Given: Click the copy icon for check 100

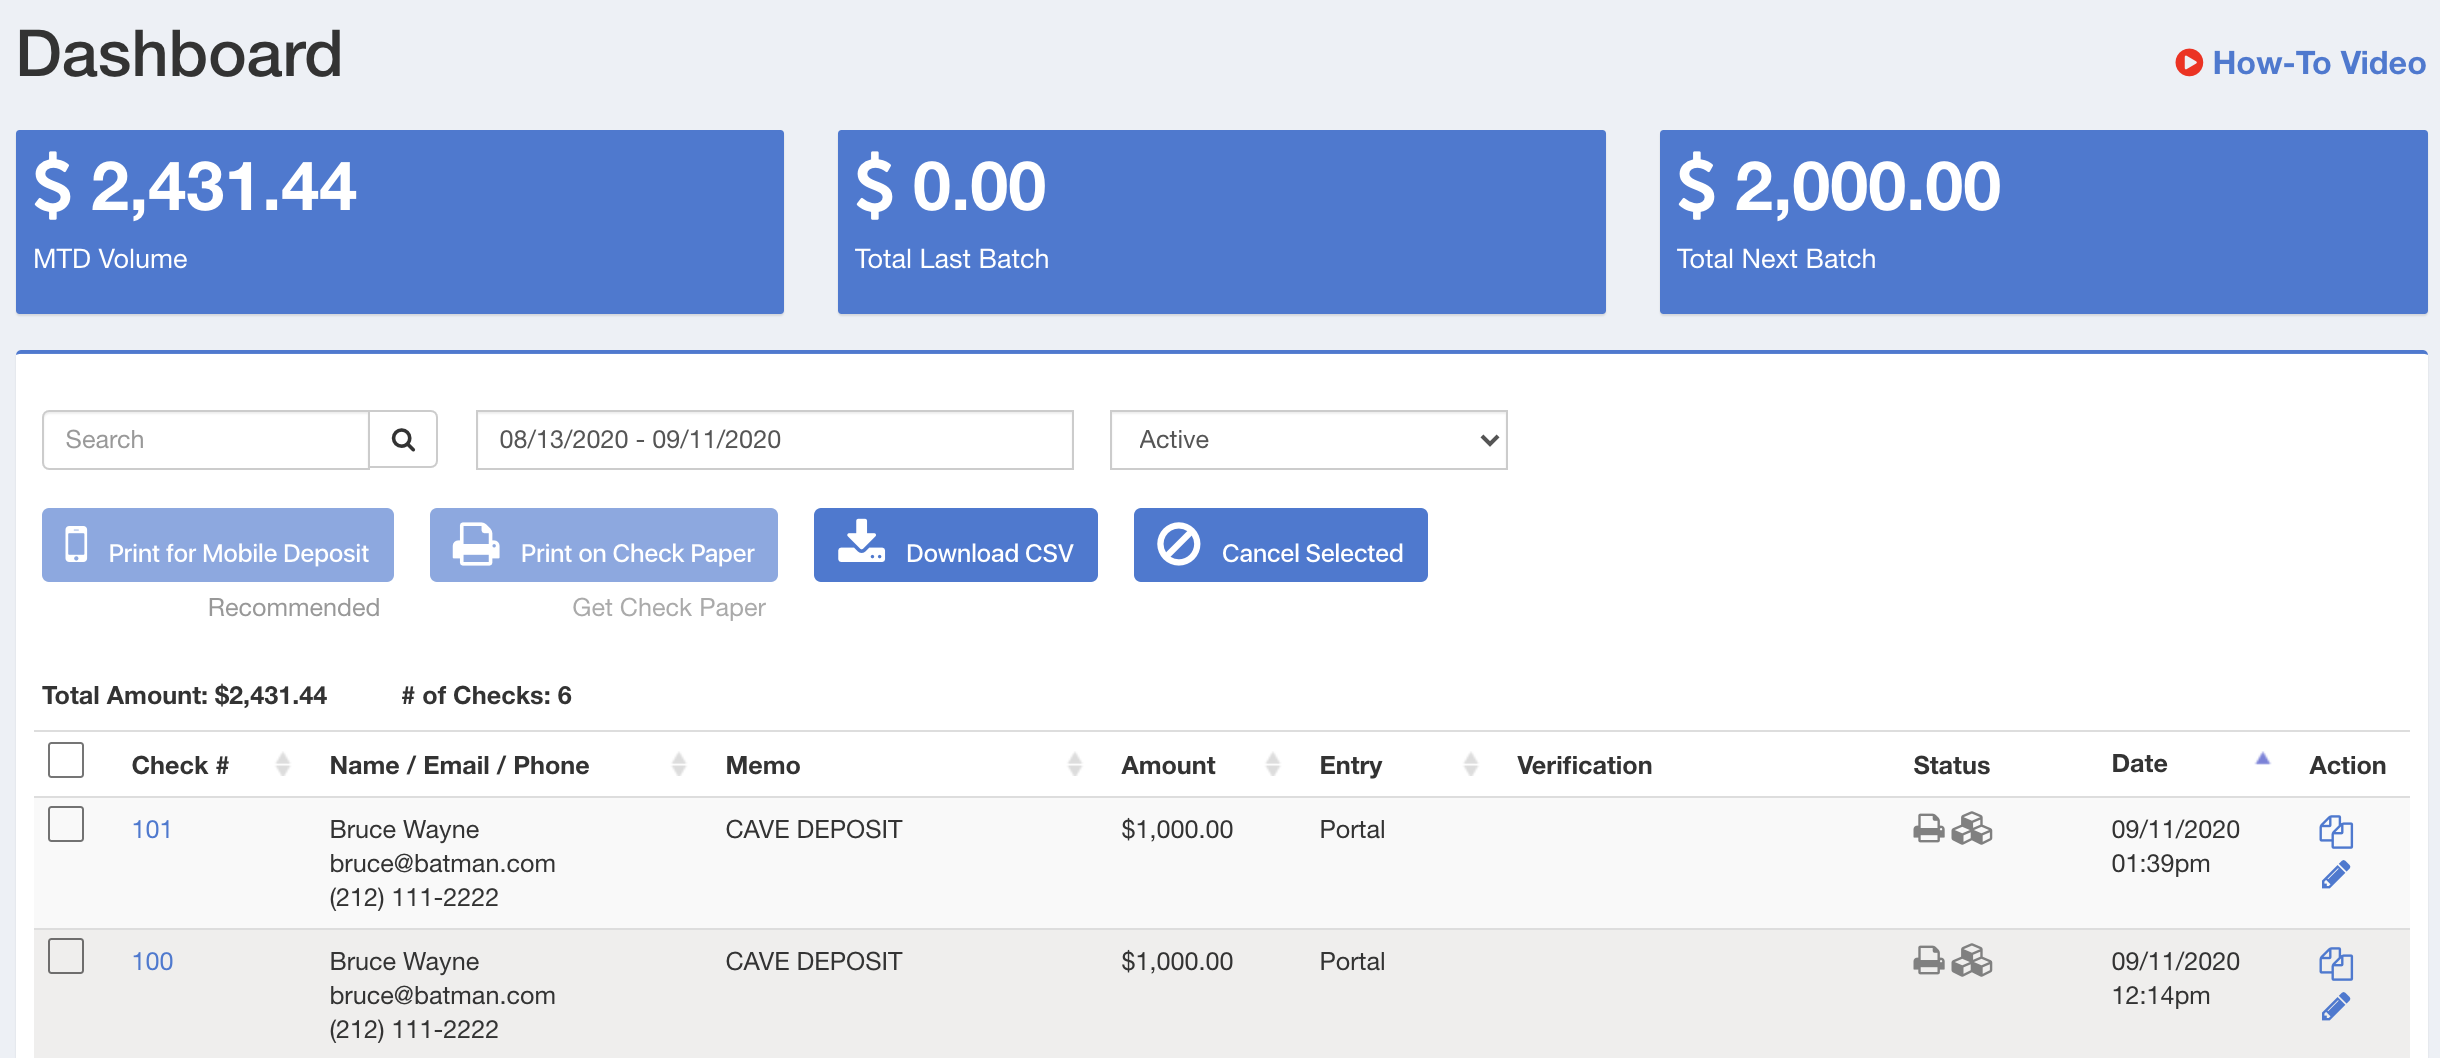Looking at the screenshot, I should coord(2335,963).
